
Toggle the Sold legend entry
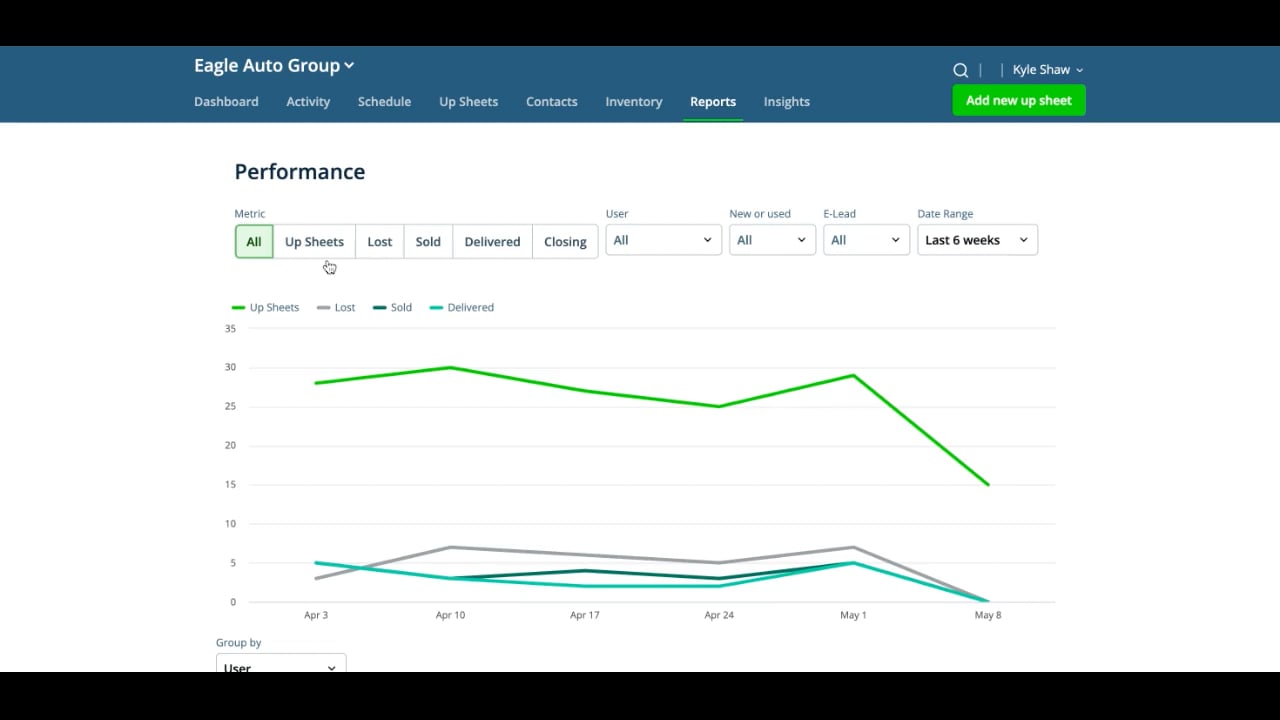(392, 308)
